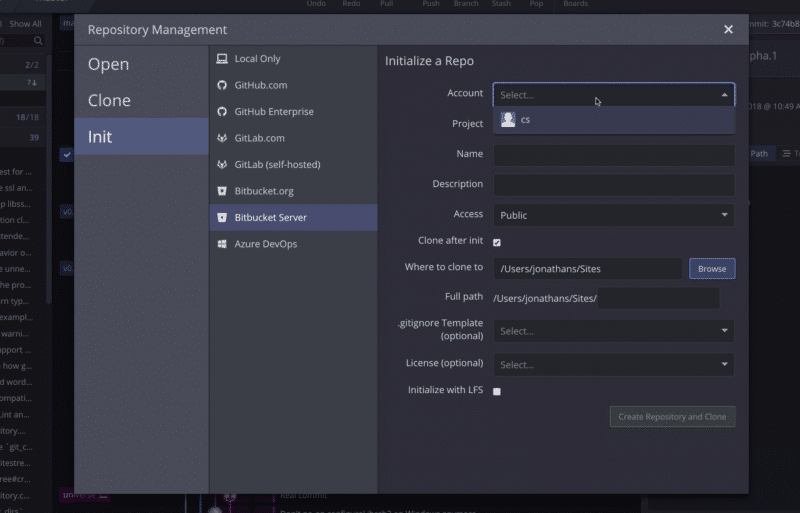
Task: Select the Init tab
Action: tap(141, 137)
